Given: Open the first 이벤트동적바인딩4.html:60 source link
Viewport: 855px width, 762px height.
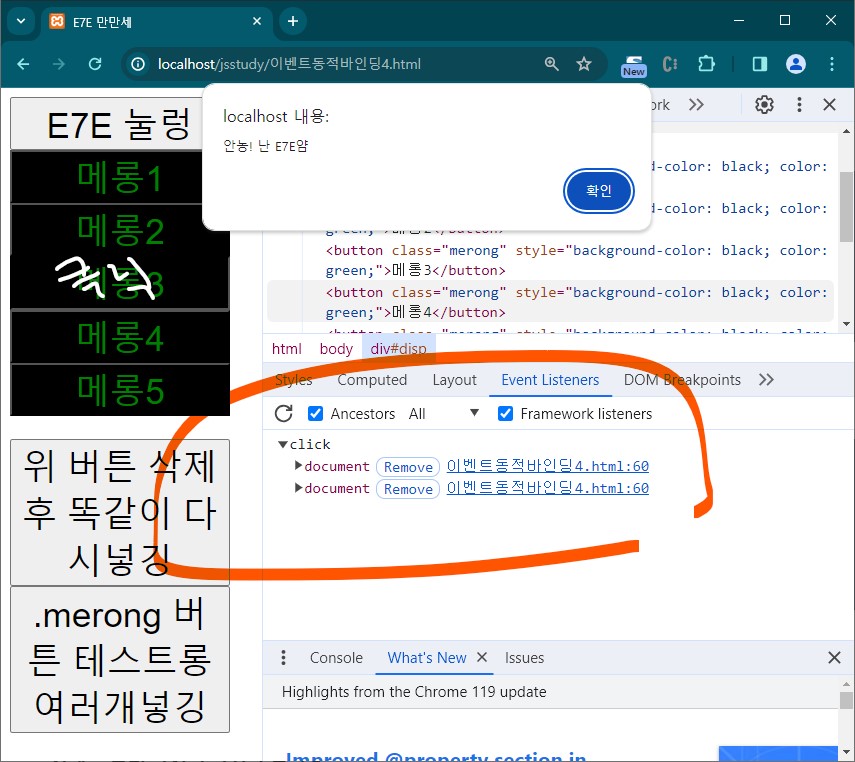Looking at the screenshot, I should point(547,466).
